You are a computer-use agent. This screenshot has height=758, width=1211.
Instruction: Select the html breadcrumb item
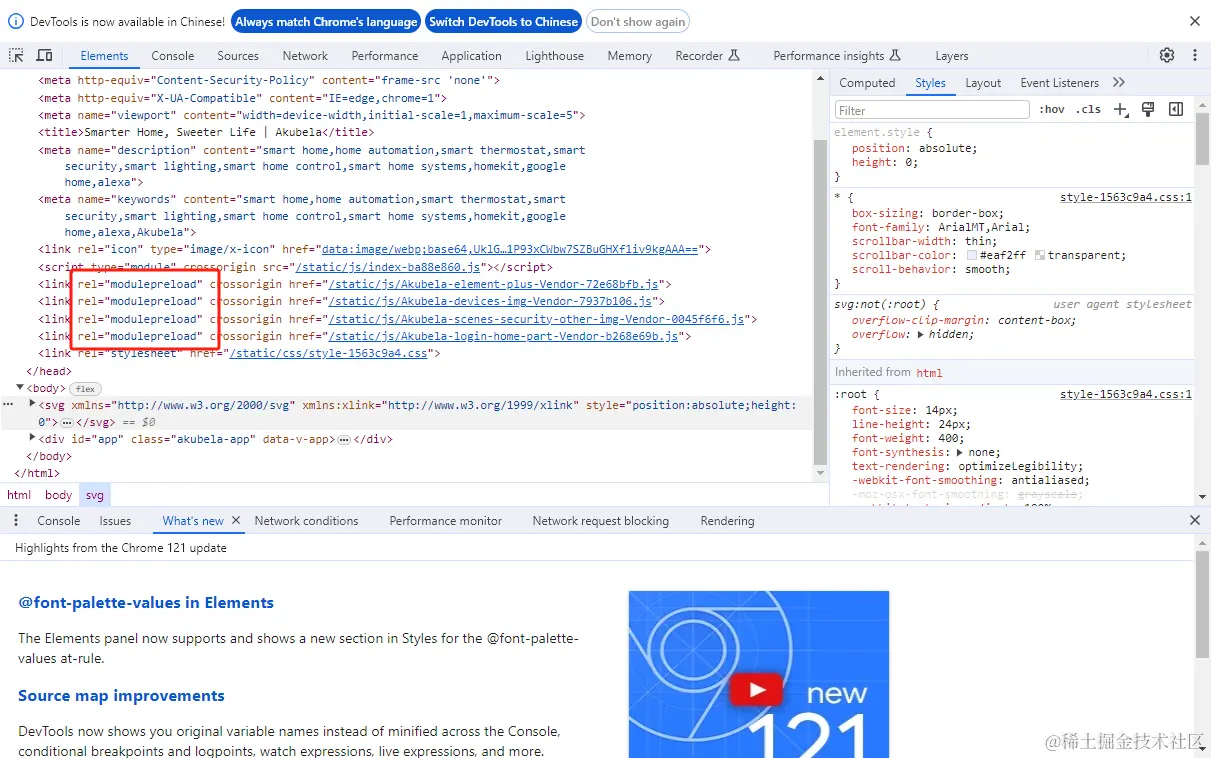pos(19,494)
